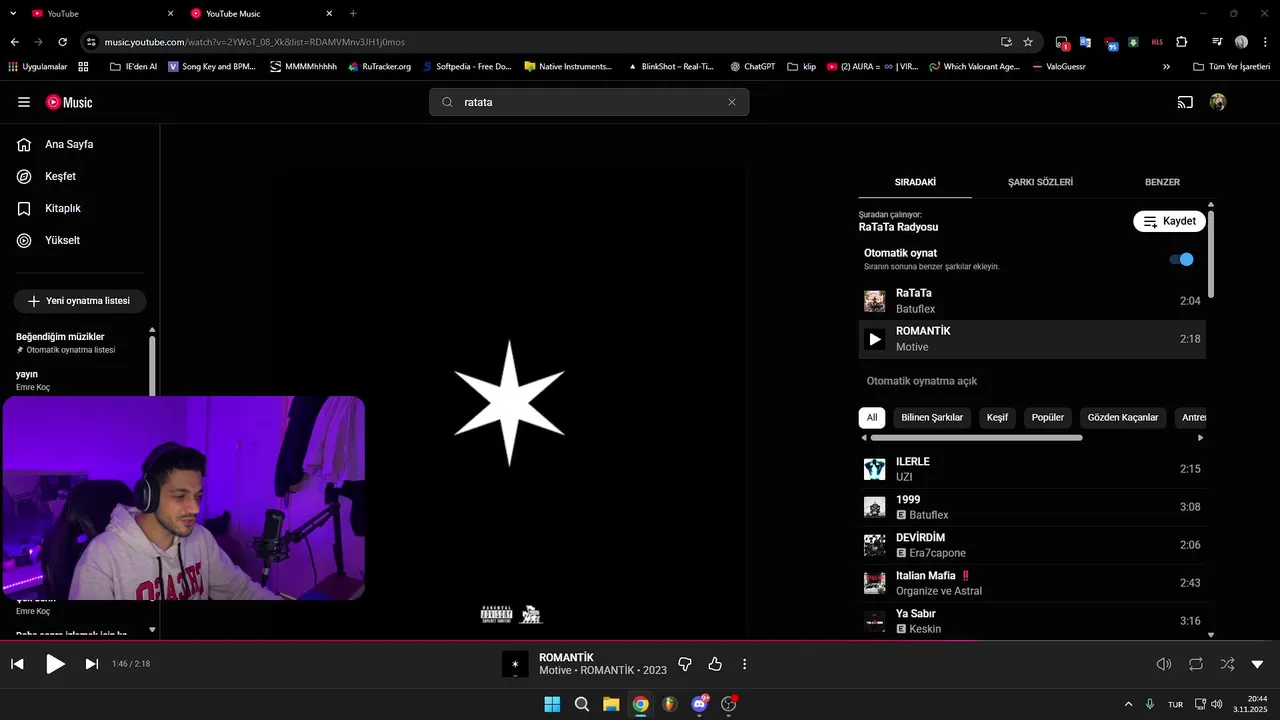Click the ratata search field
The image size is (1280, 720).
point(589,102)
